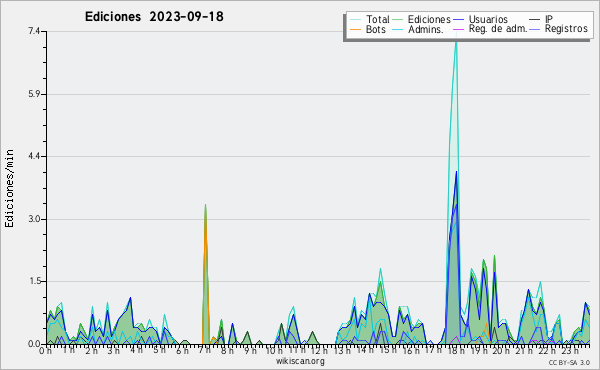Click the Reg. de adm. legend entry
Image resolution: width=600 pixels, height=370 pixels.
click(x=490, y=29)
